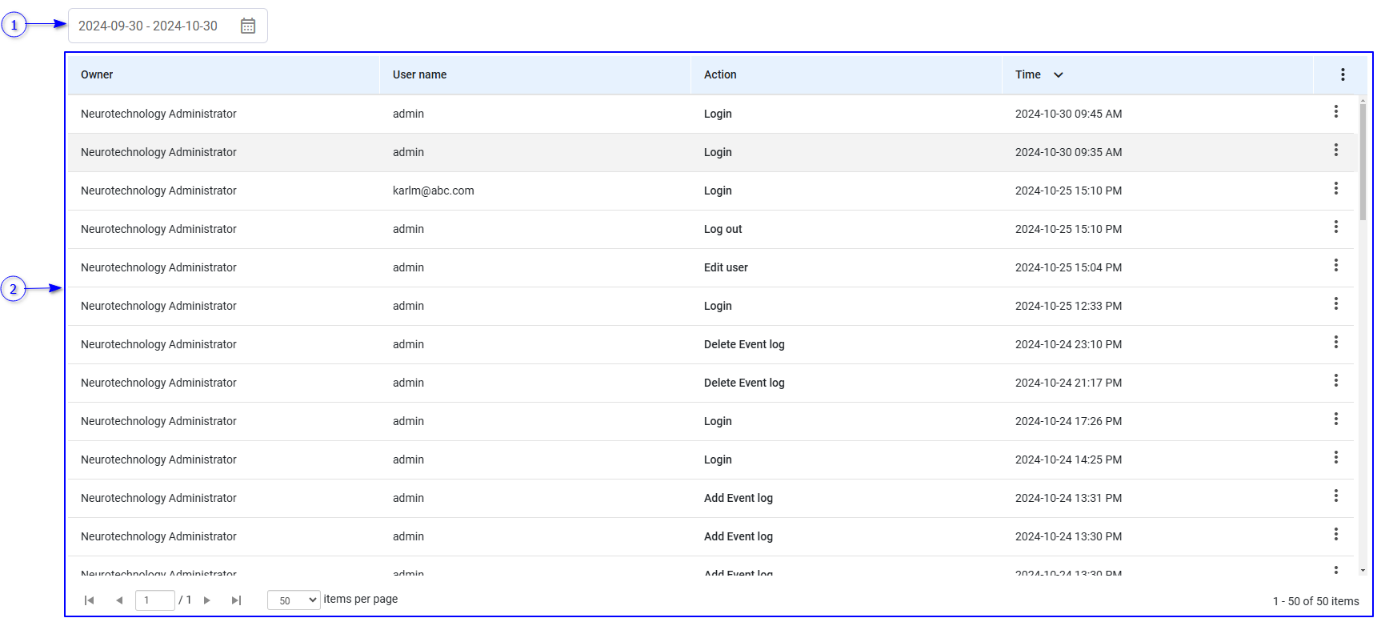The image size is (1377, 618).
Task: Go to the next page arrow
Action: (x=208, y=600)
